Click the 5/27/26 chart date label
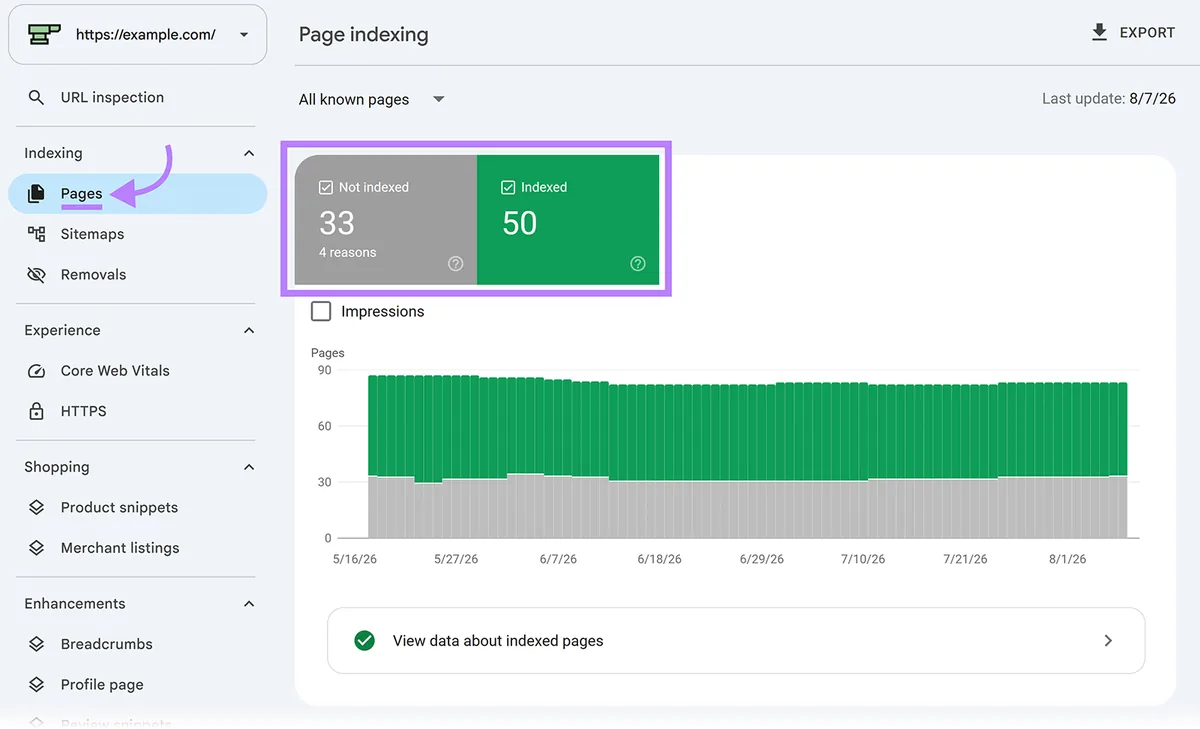Screen dimensions: 1200x729 (456, 559)
